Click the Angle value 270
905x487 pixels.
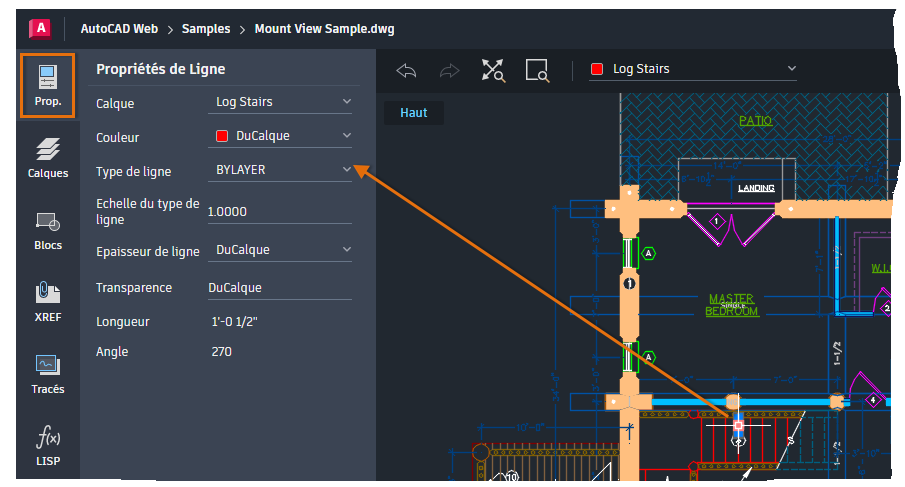(x=222, y=351)
